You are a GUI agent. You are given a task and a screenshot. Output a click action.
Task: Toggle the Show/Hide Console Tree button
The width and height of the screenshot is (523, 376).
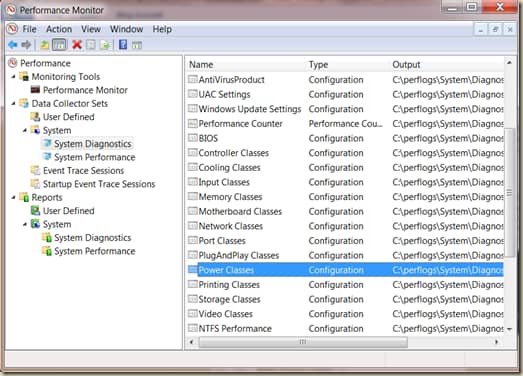[x=59, y=45]
